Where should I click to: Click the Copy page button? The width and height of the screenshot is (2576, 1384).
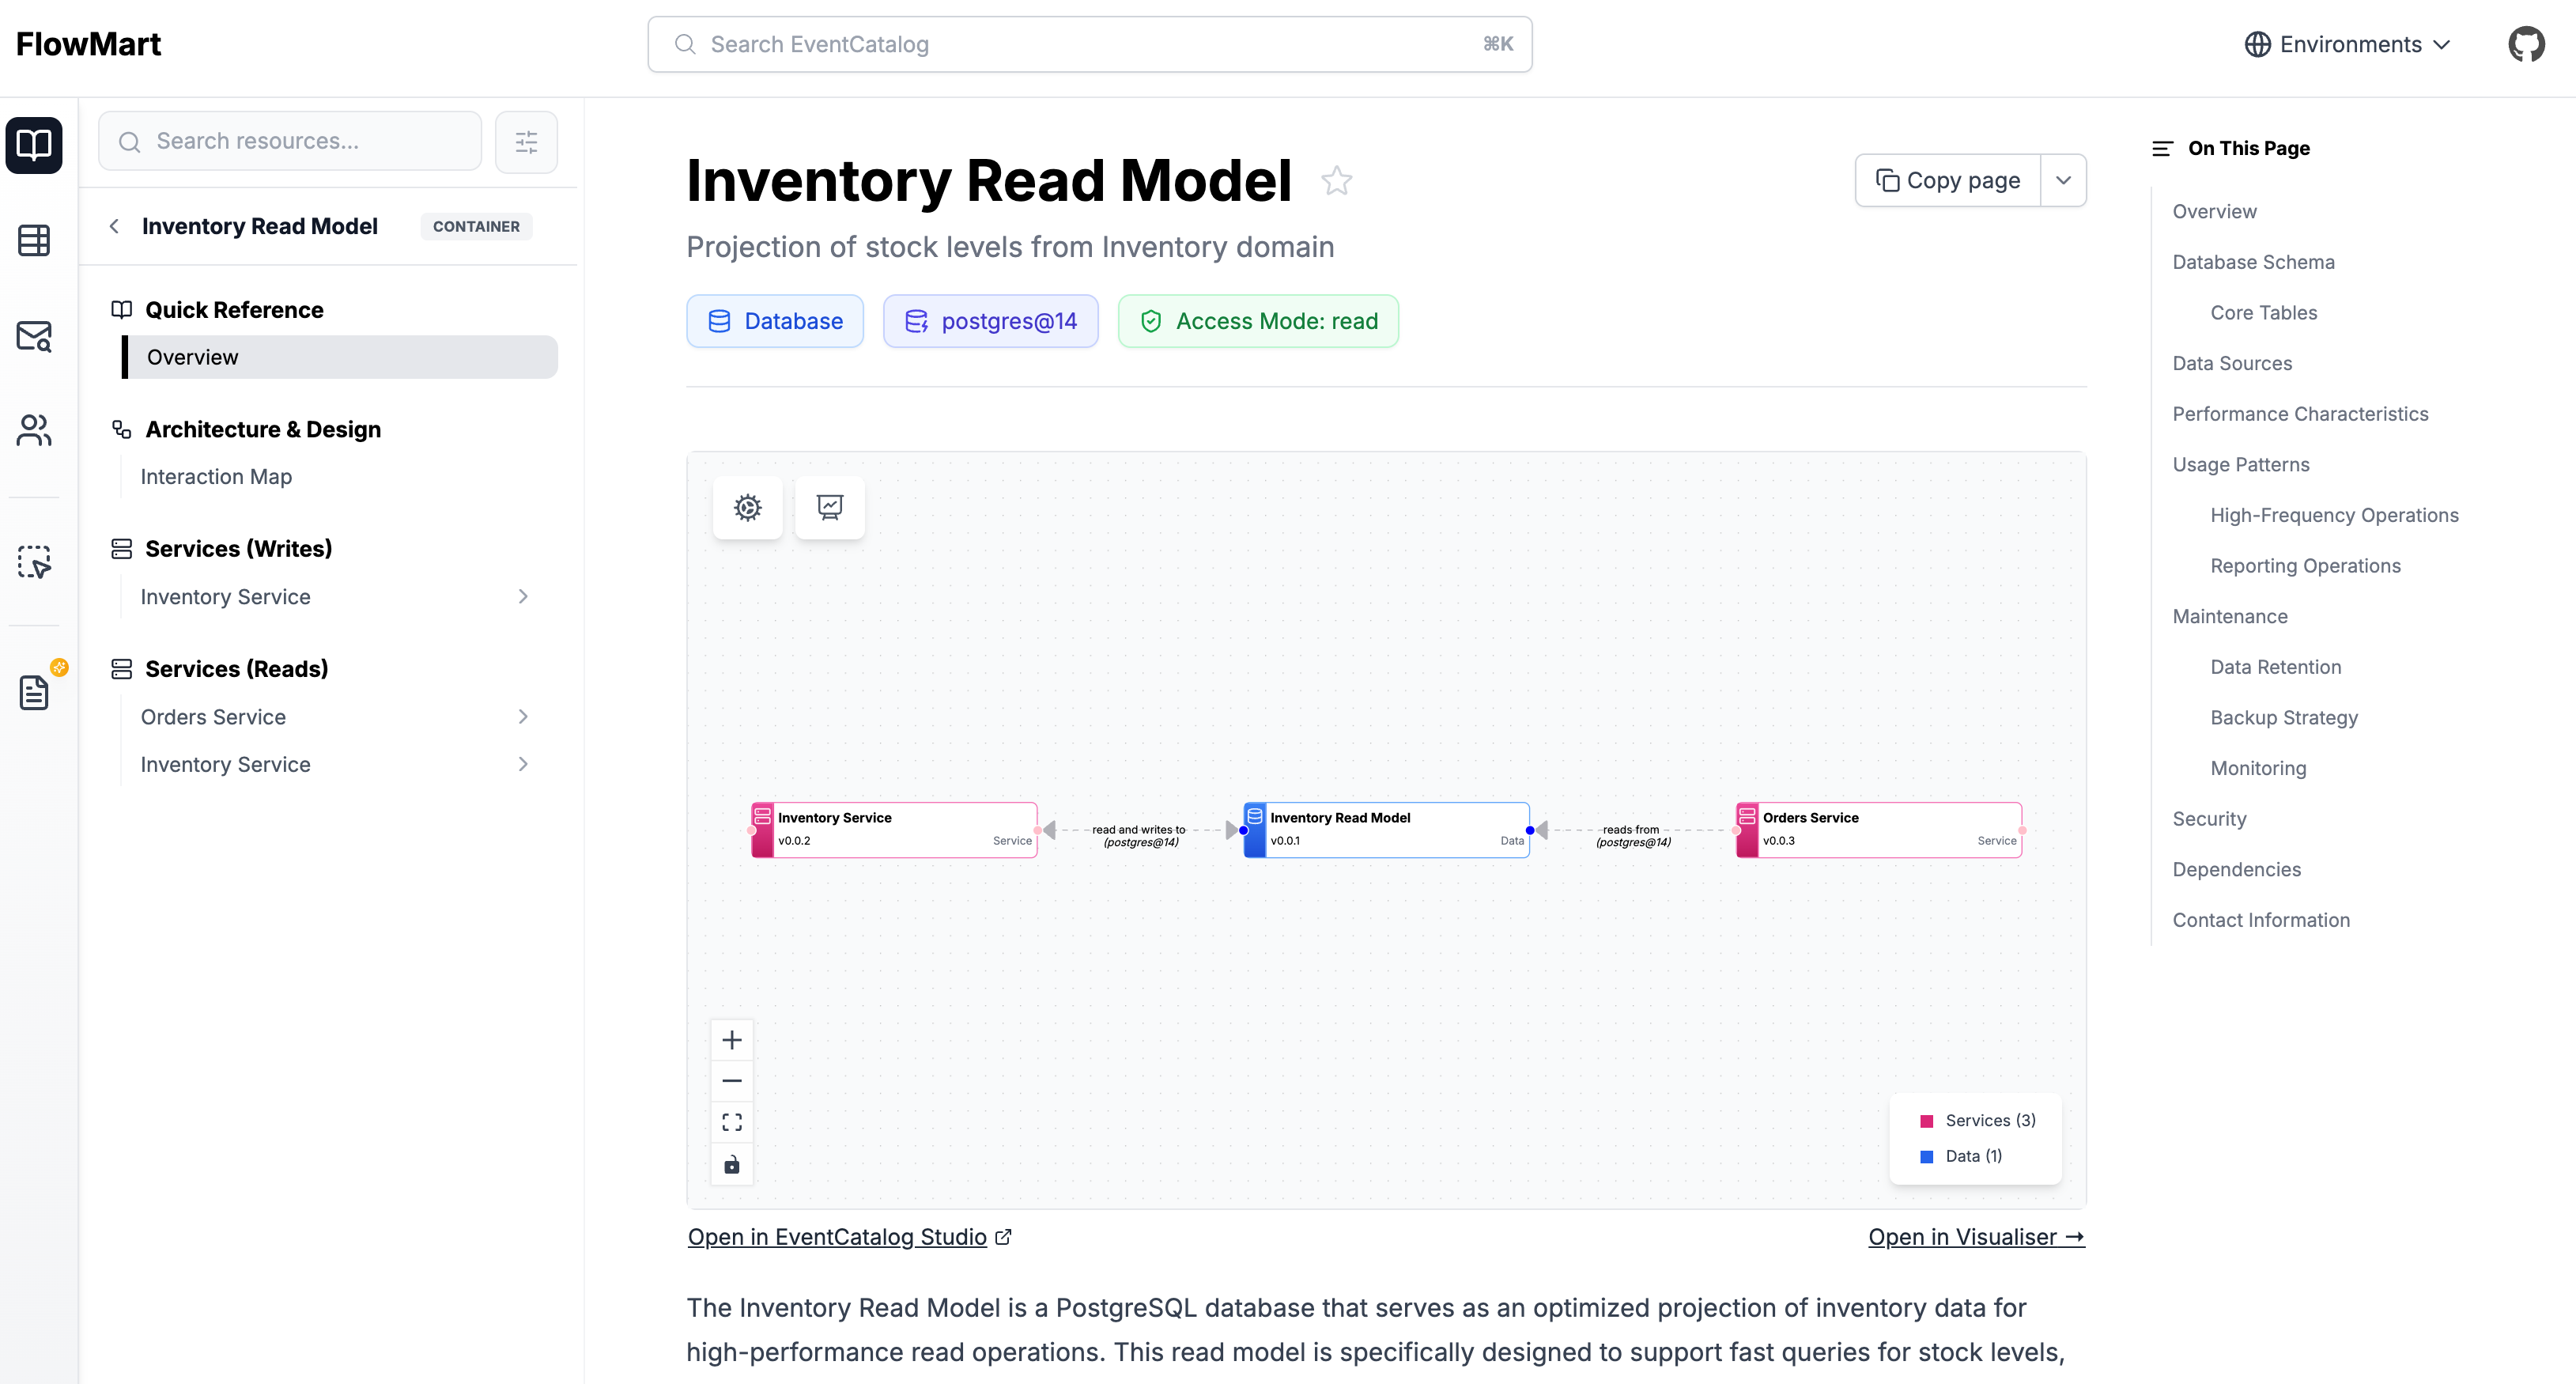click(1947, 180)
